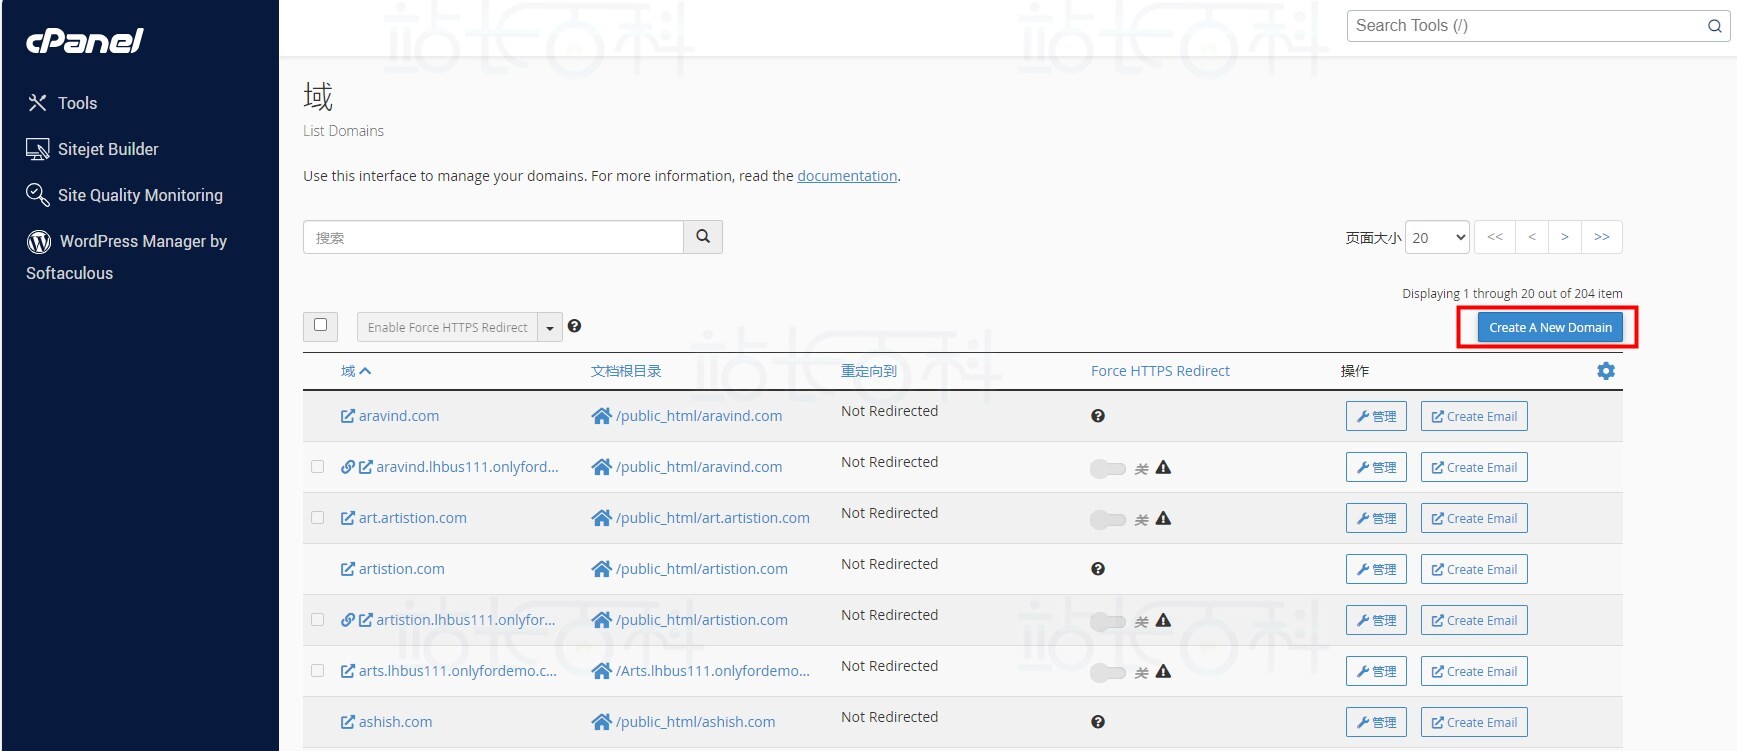Image resolution: width=1737 pixels, height=751 pixels.
Task: Click the help icon next to Enable Force HTTPS Redirect
Action: (x=574, y=326)
